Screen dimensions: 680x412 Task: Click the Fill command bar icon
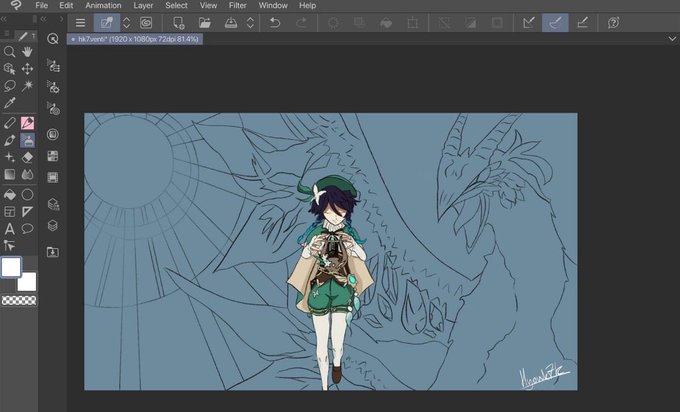pos(386,23)
